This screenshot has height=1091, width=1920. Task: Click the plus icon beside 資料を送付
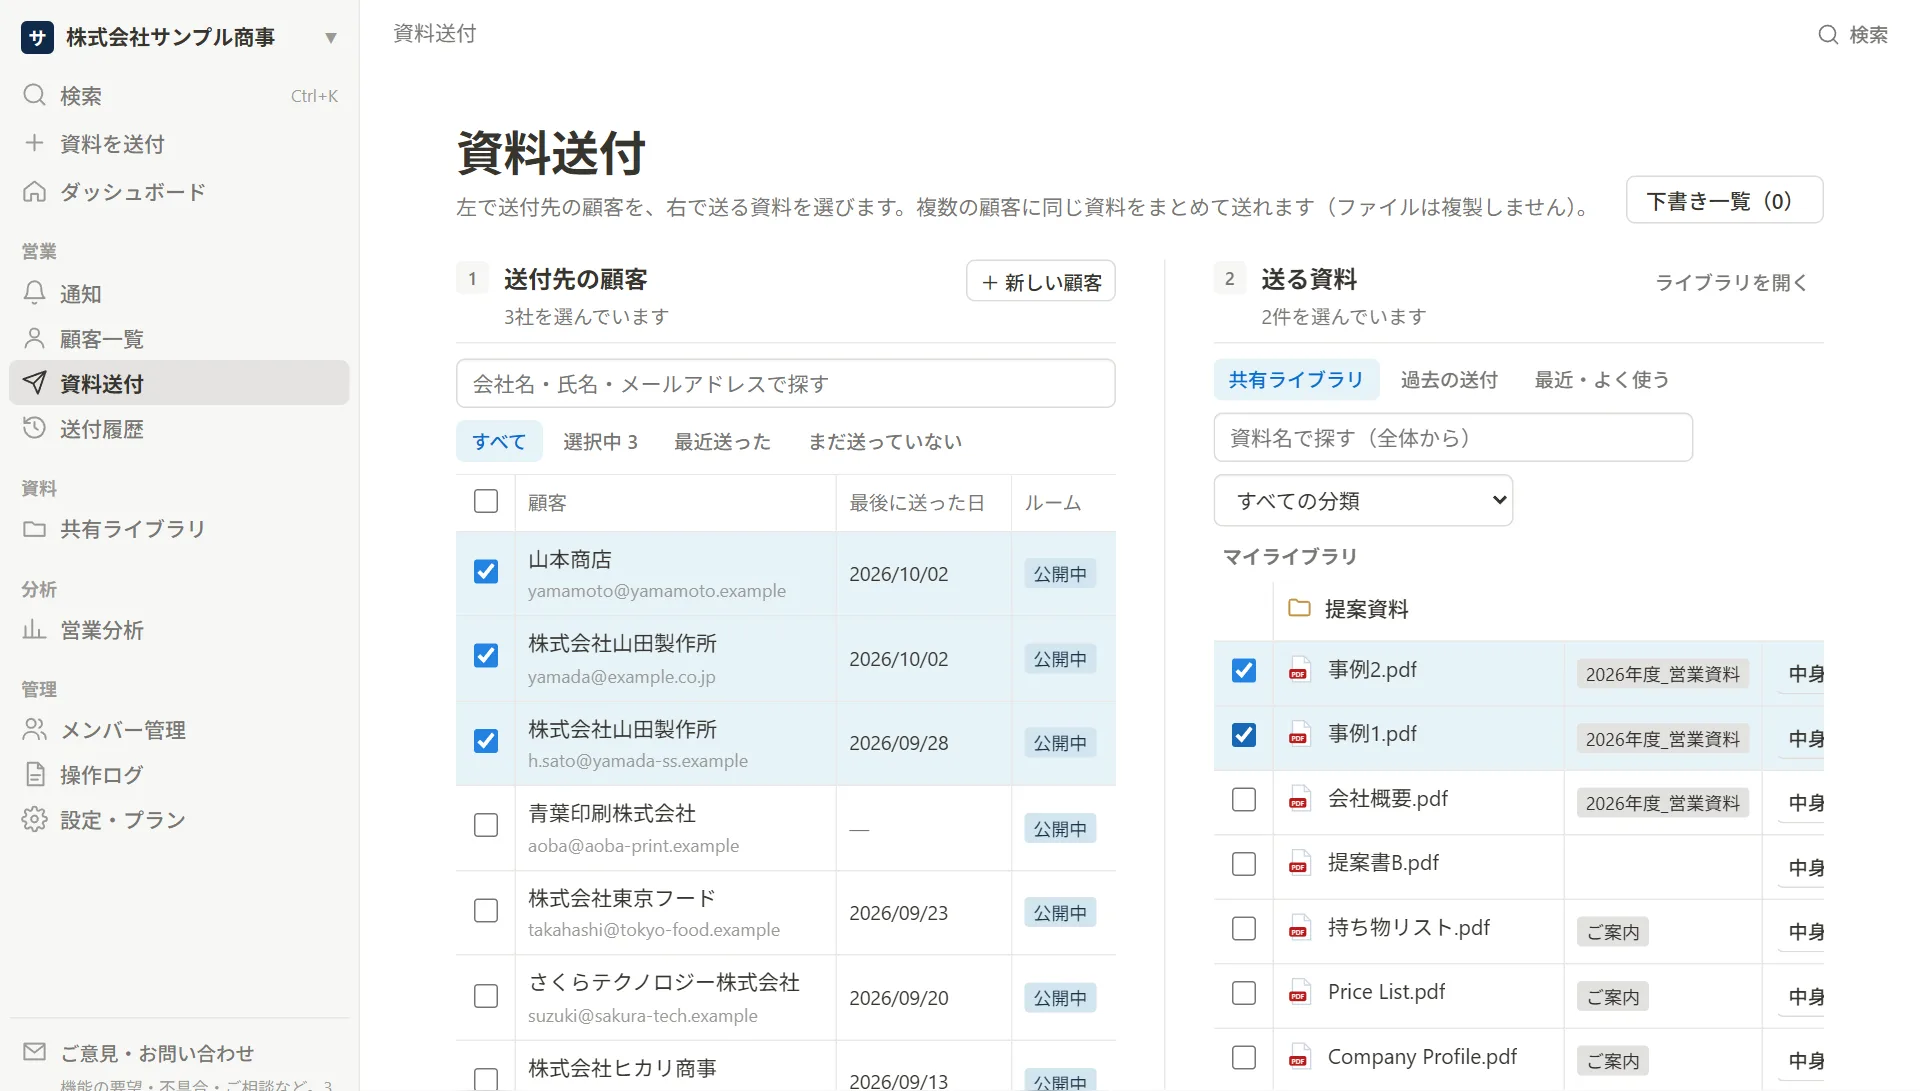[35, 143]
